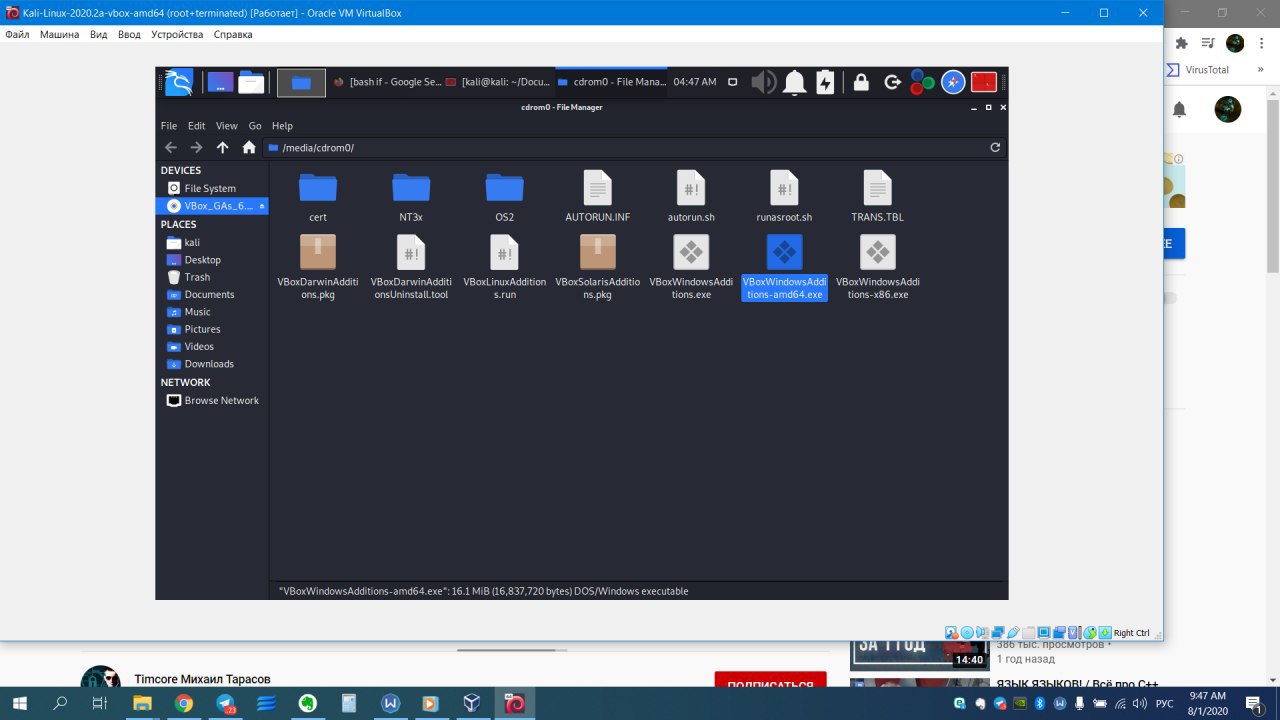
Task: Open Kali notifications bell icon
Action: (794, 82)
